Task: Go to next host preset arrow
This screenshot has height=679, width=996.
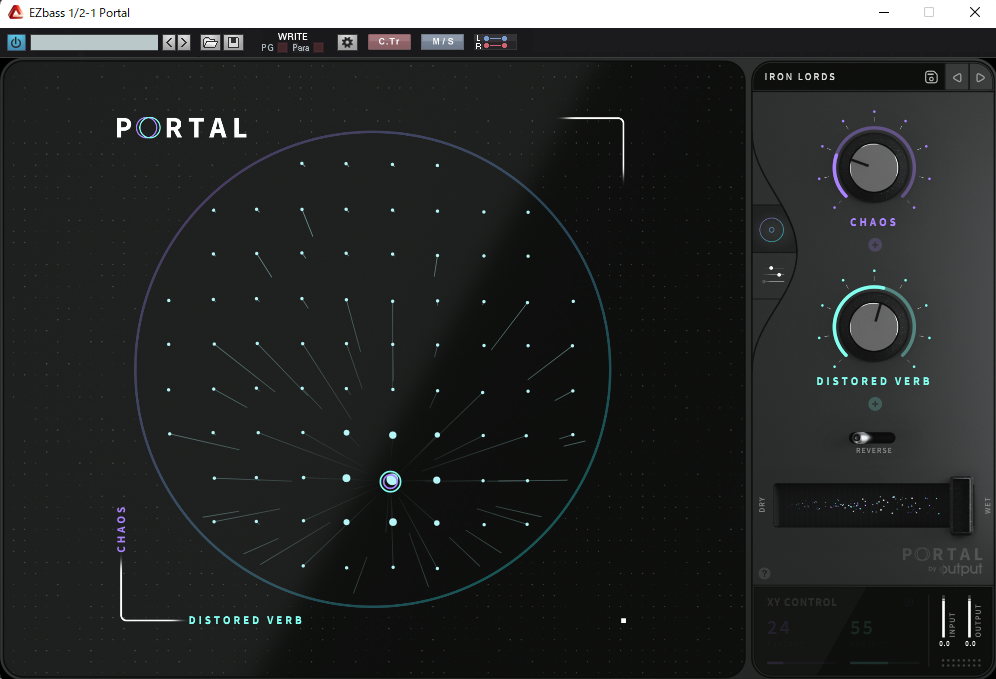Action: 184,43
